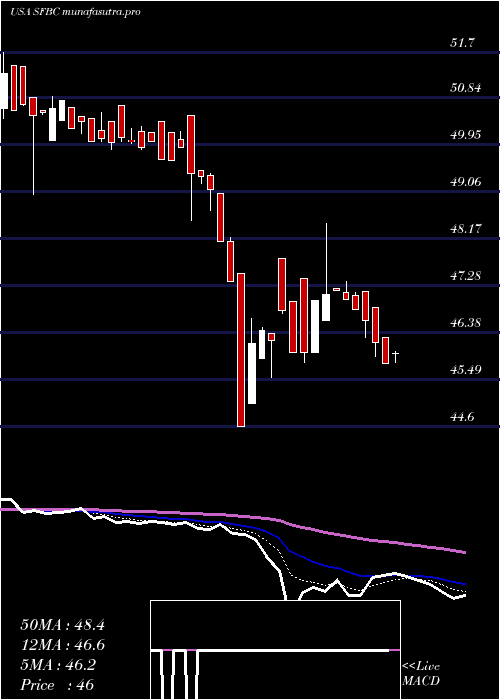
Task: Click the 44.6 price axis label
Action: [462, 417]
